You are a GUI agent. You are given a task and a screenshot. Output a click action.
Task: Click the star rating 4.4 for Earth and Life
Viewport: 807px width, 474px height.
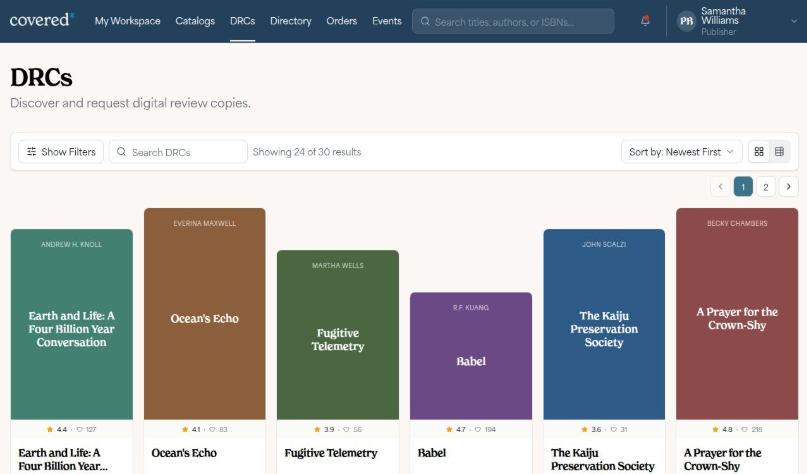pyautogui.click(x=57, y=429)
